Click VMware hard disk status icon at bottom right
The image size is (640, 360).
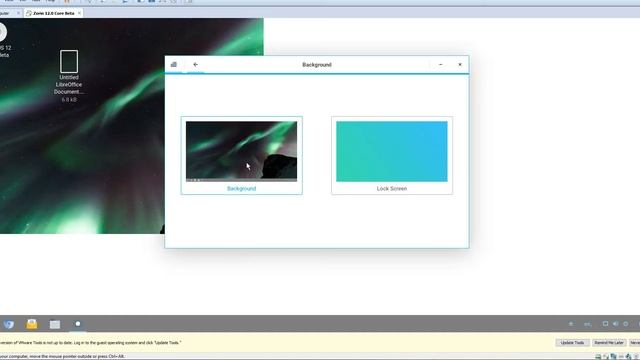pos(598,357)
